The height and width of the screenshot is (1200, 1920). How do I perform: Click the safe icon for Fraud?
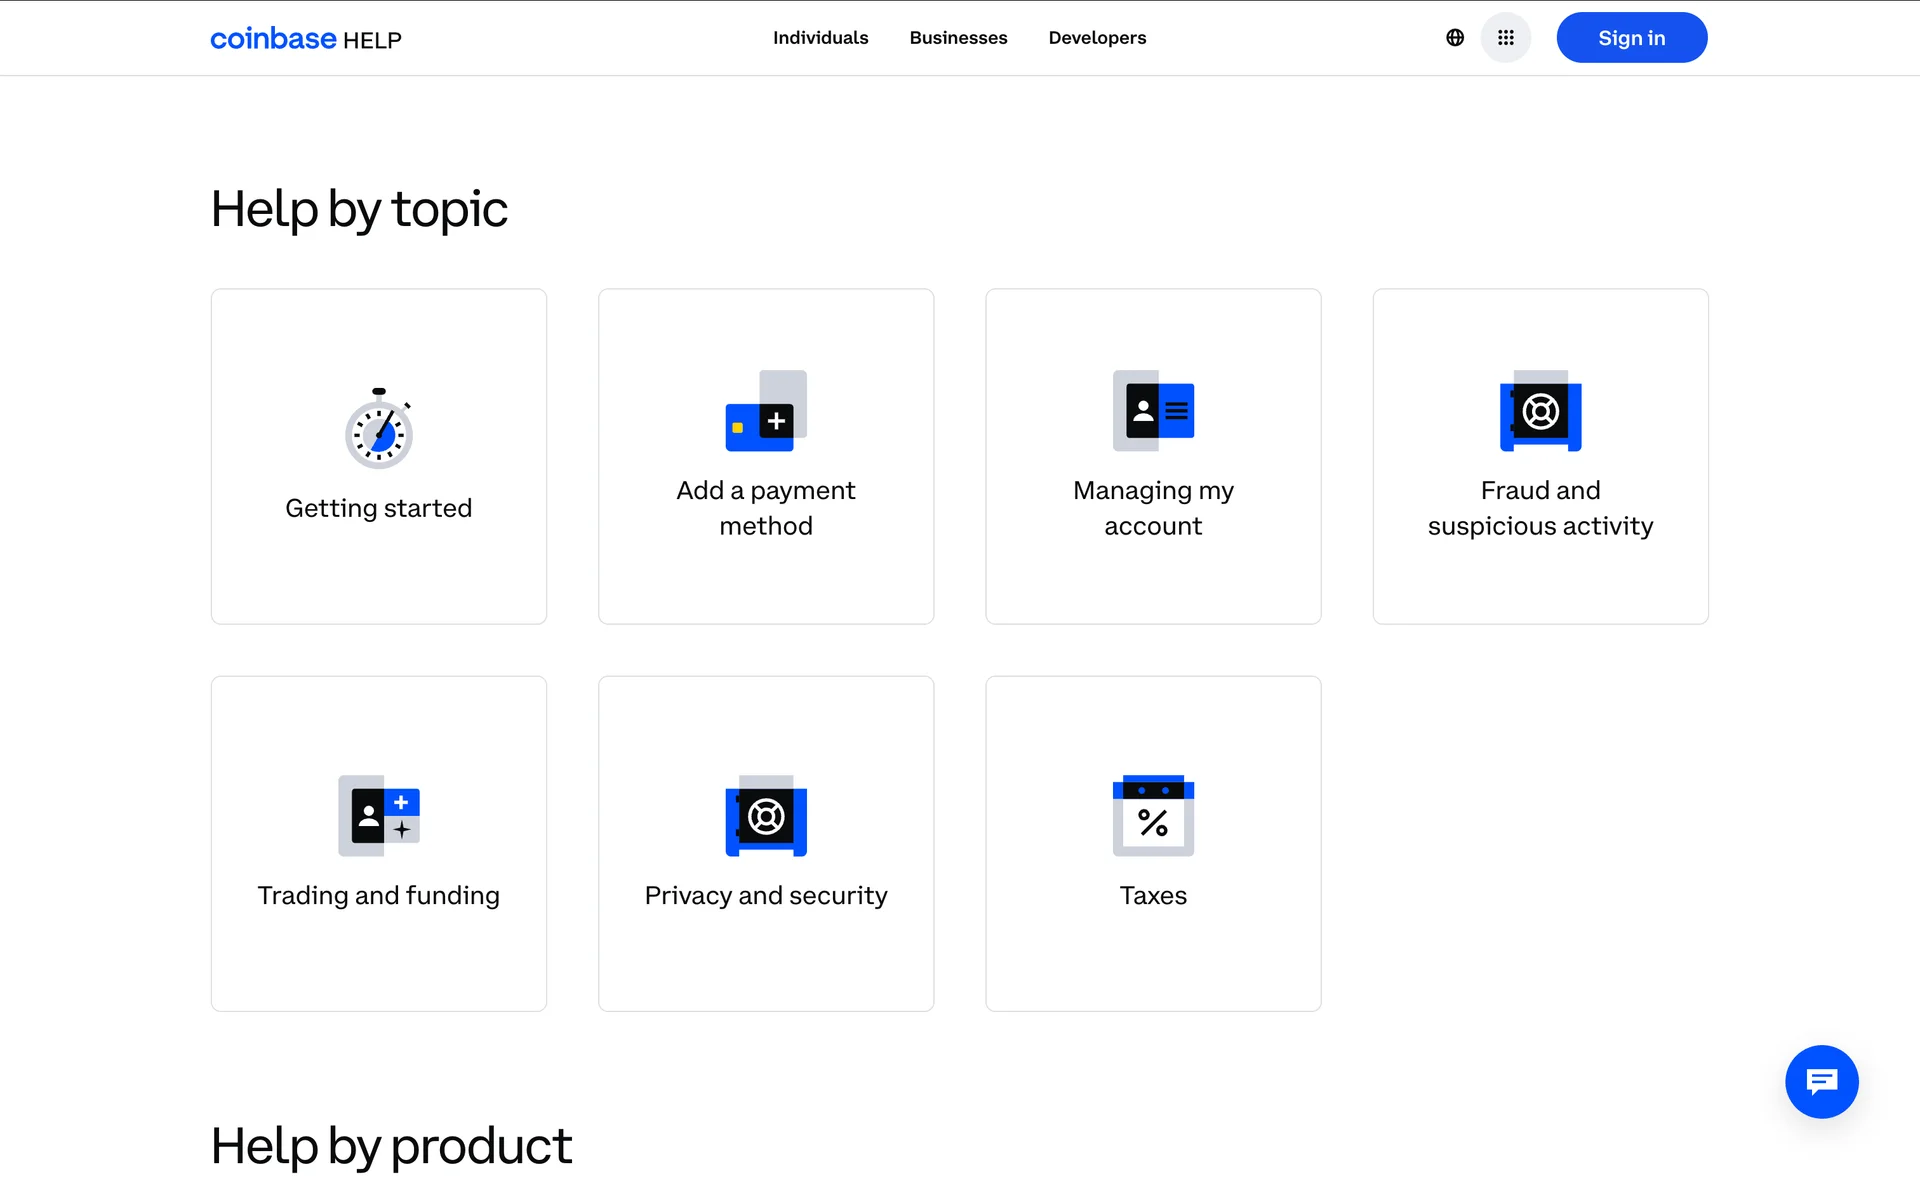1540,411
